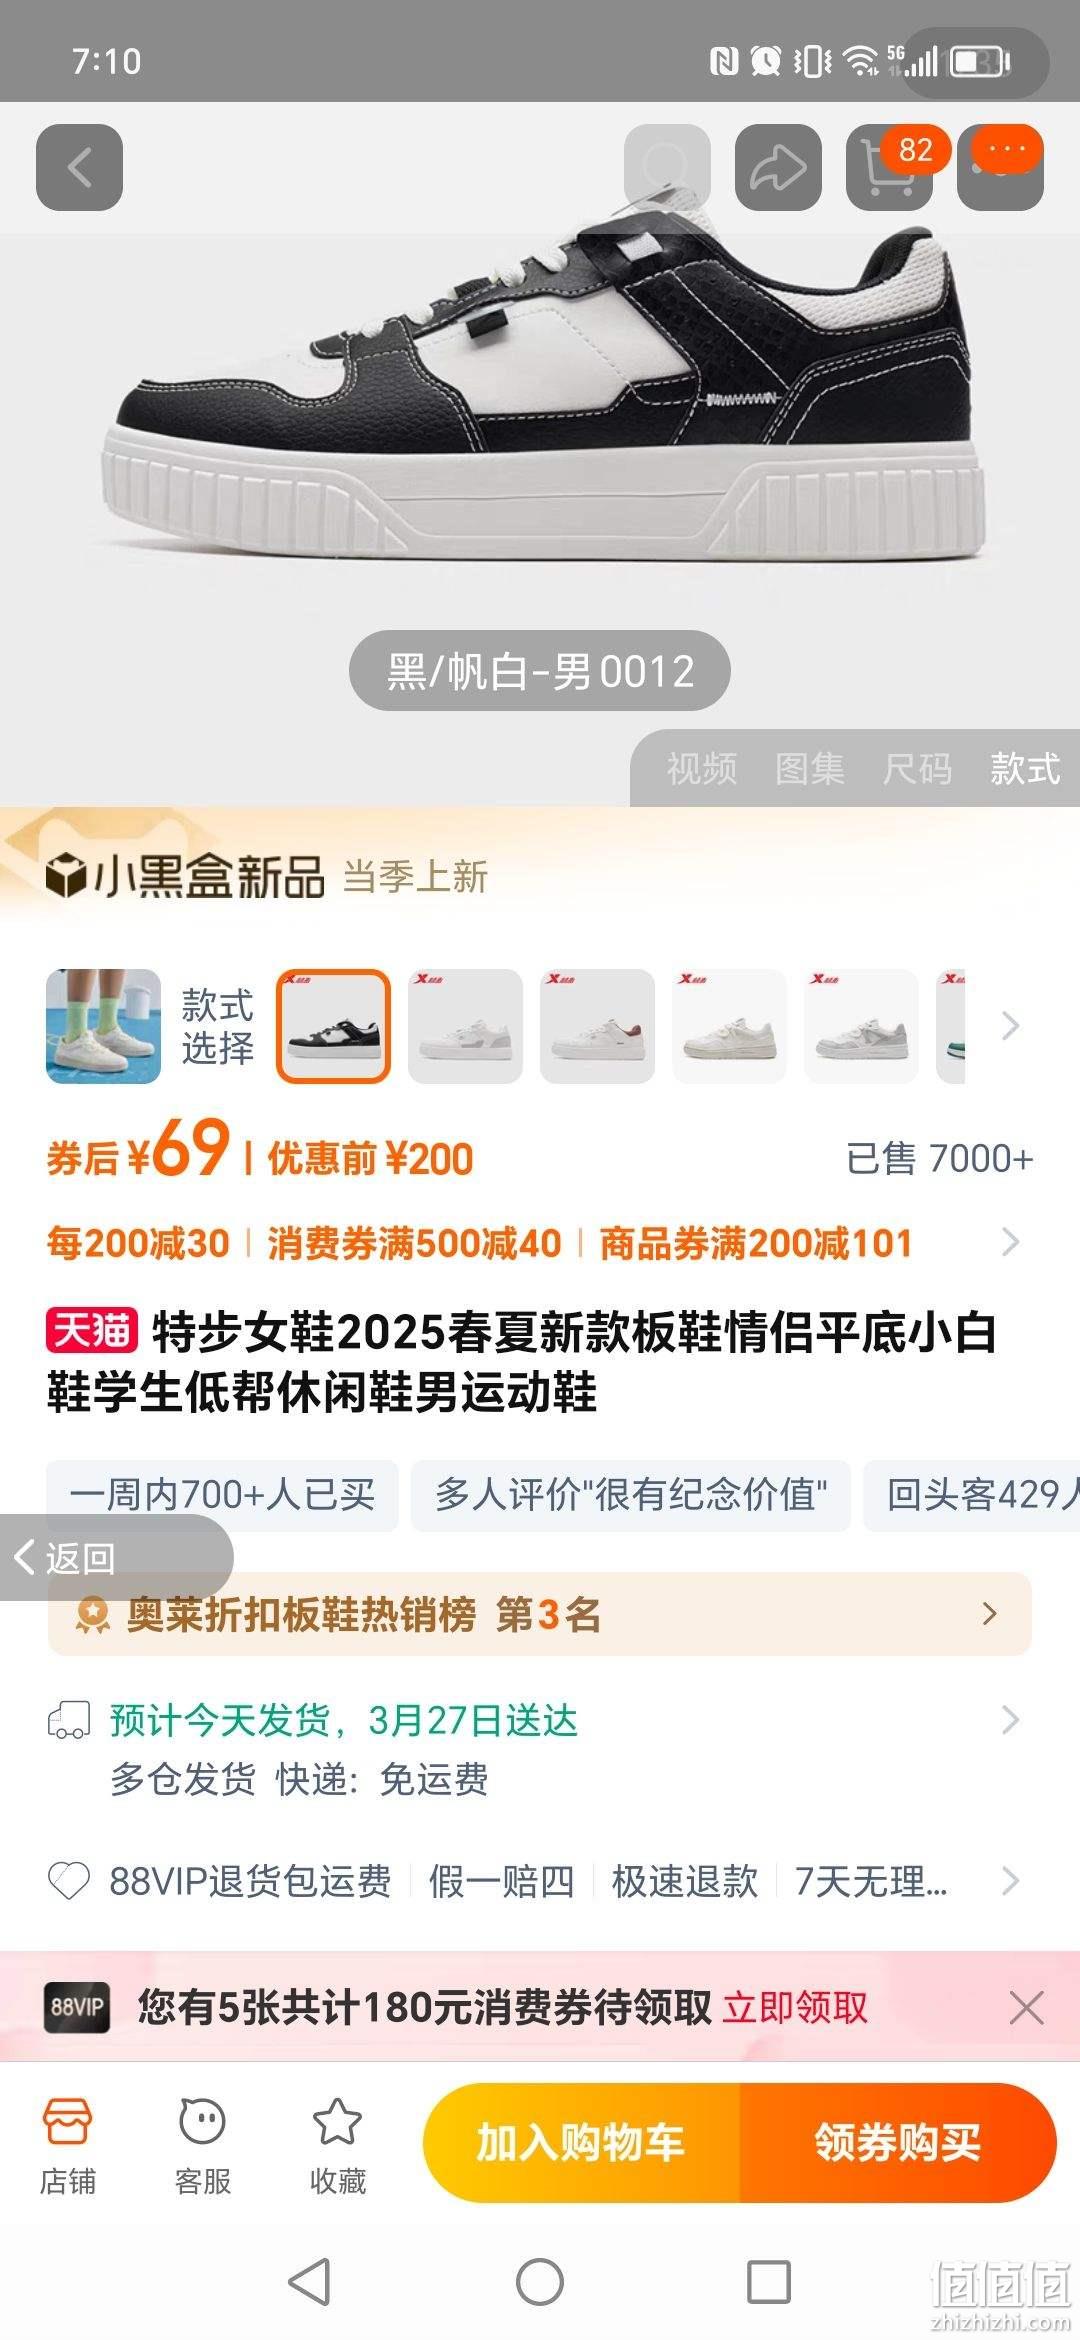Screen dimensions: 1080x2340
Task: Open shopping cart with 82 badge
Action: pos(889,167)
